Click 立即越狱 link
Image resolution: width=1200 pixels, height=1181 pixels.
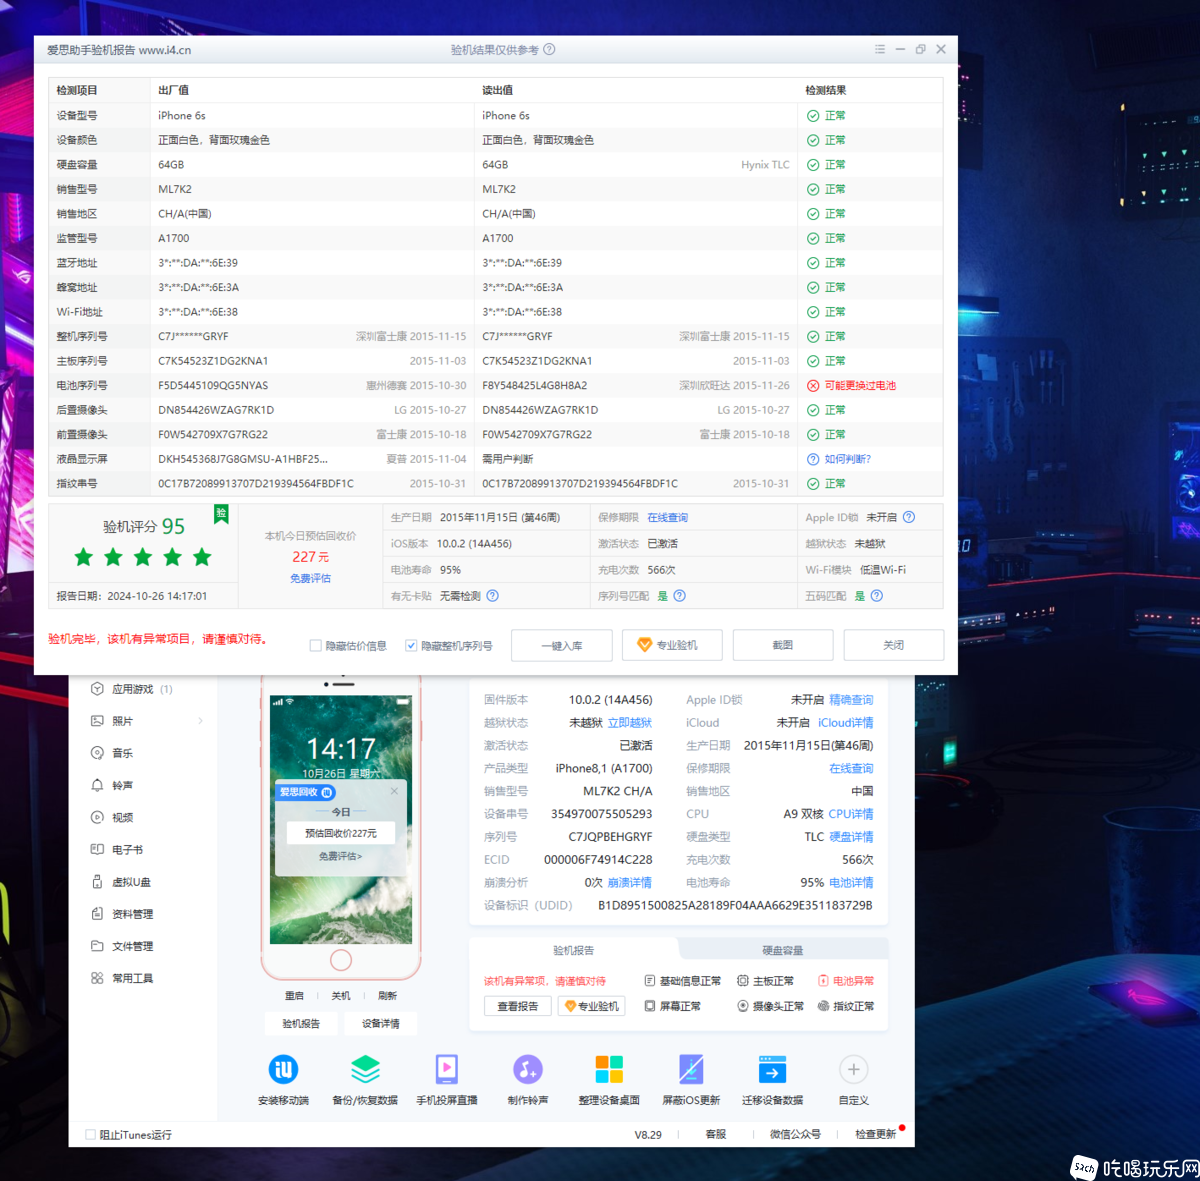[x=630, y=723]
